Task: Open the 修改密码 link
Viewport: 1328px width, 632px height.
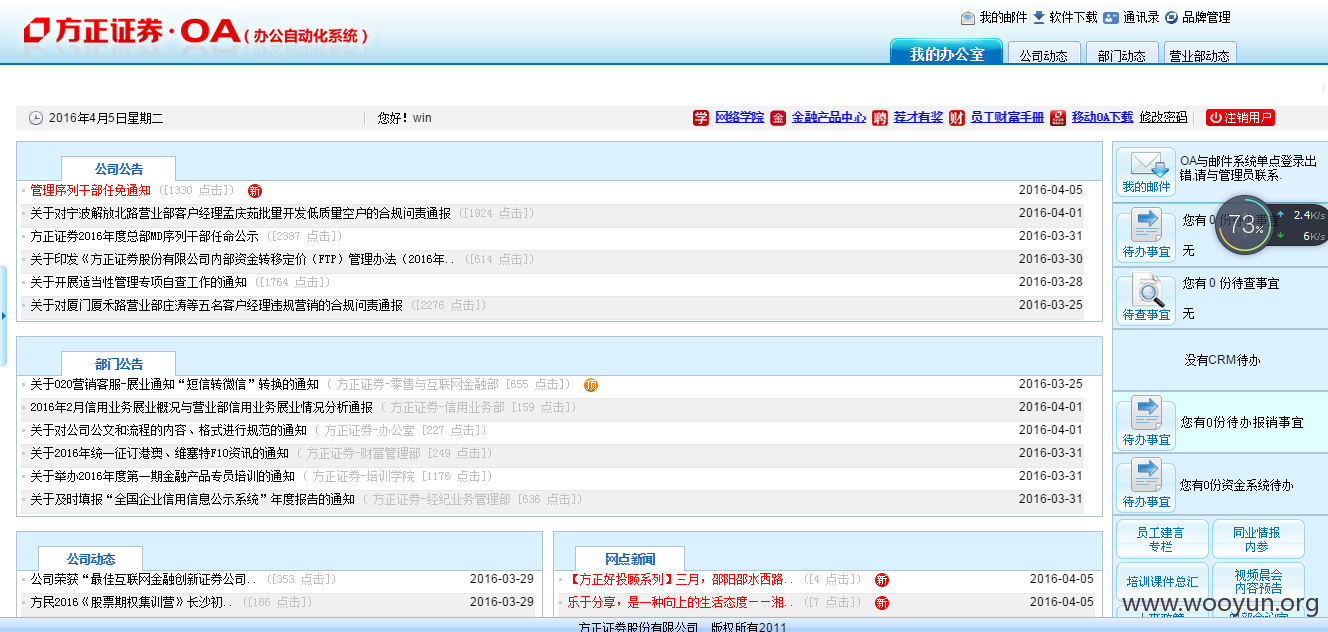Action: click(x=1163, y=117)
